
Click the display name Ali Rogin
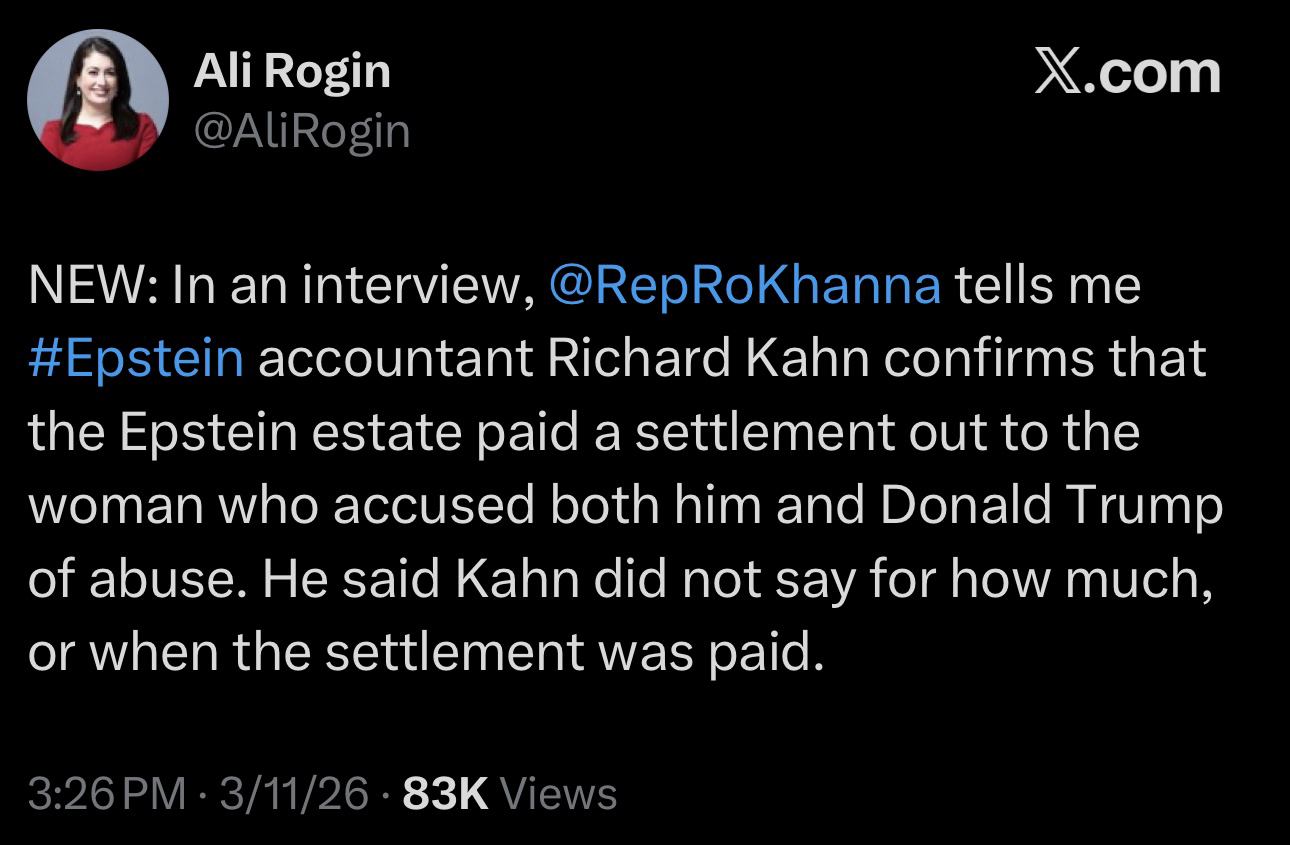(x=291, y=72)
